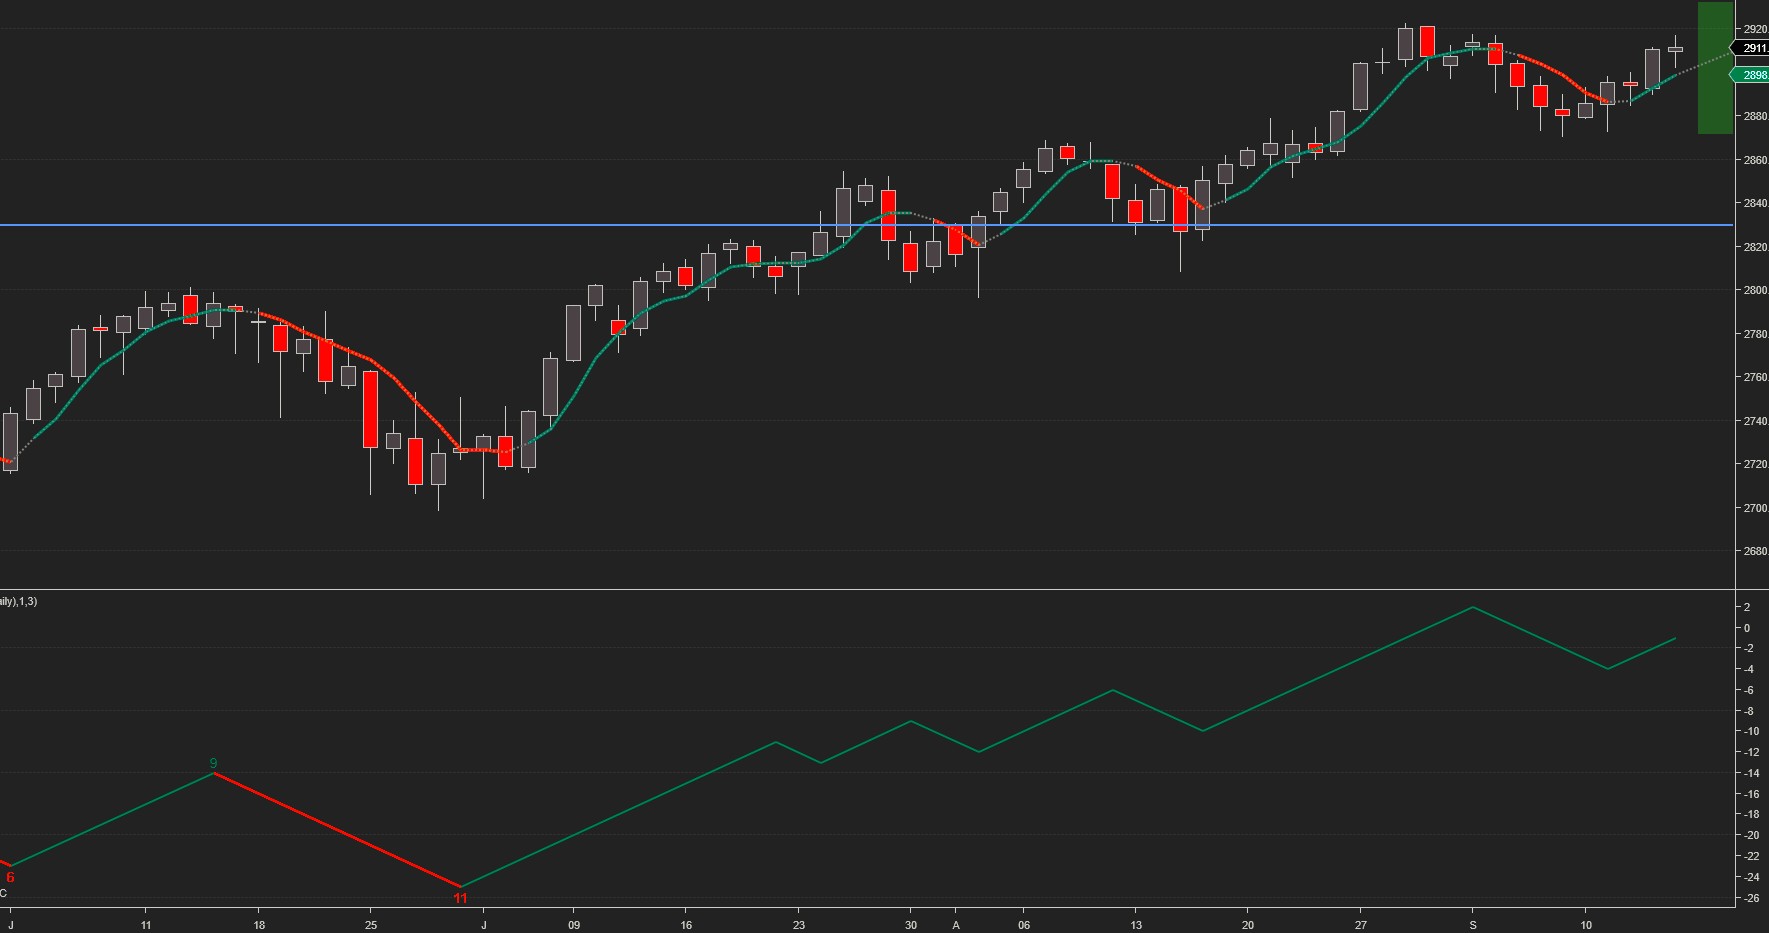Select the blue horizontal line on the price chart
Image resolution: width=1769 pixels, height=933 pixels.
coord(866,225)
